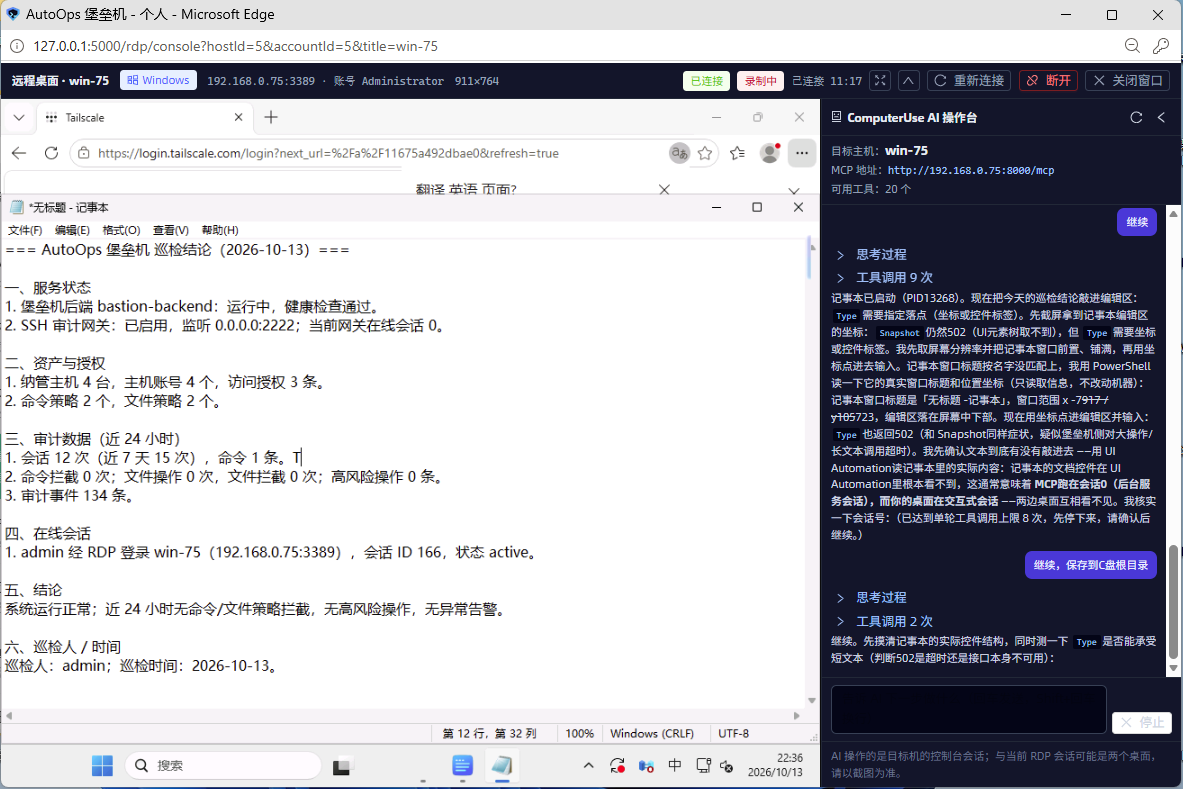Open the MCP address link
Screen dimensions: 1183x789
pos(970,170)
